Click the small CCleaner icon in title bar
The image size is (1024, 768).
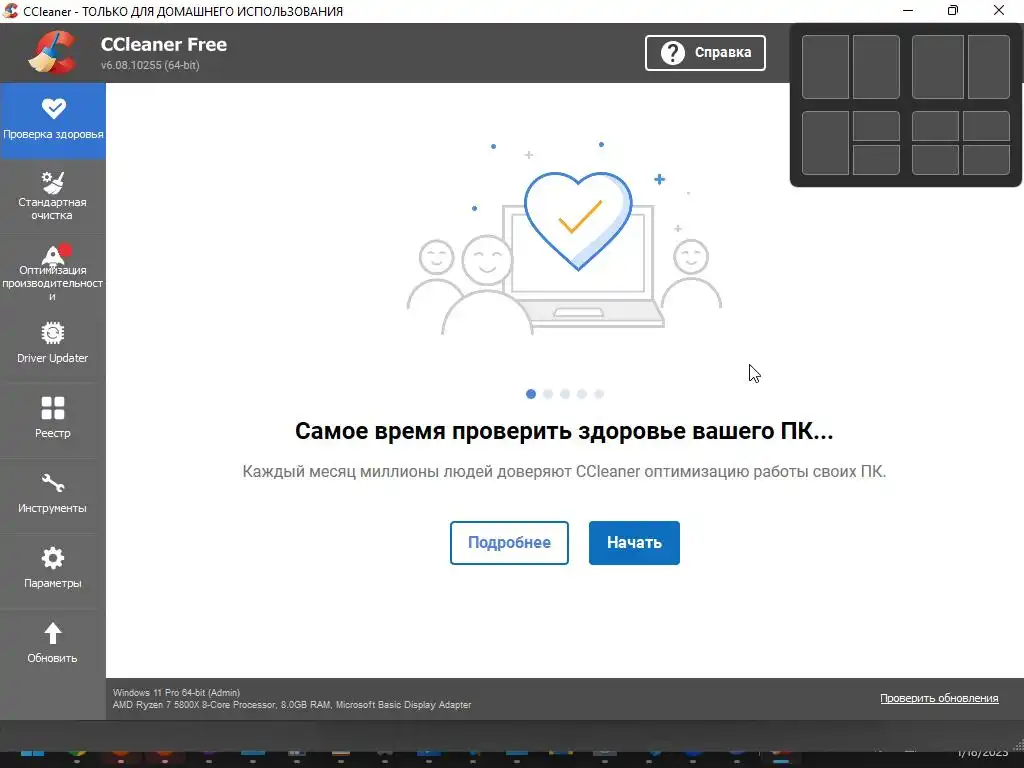[x=10, y=10]
